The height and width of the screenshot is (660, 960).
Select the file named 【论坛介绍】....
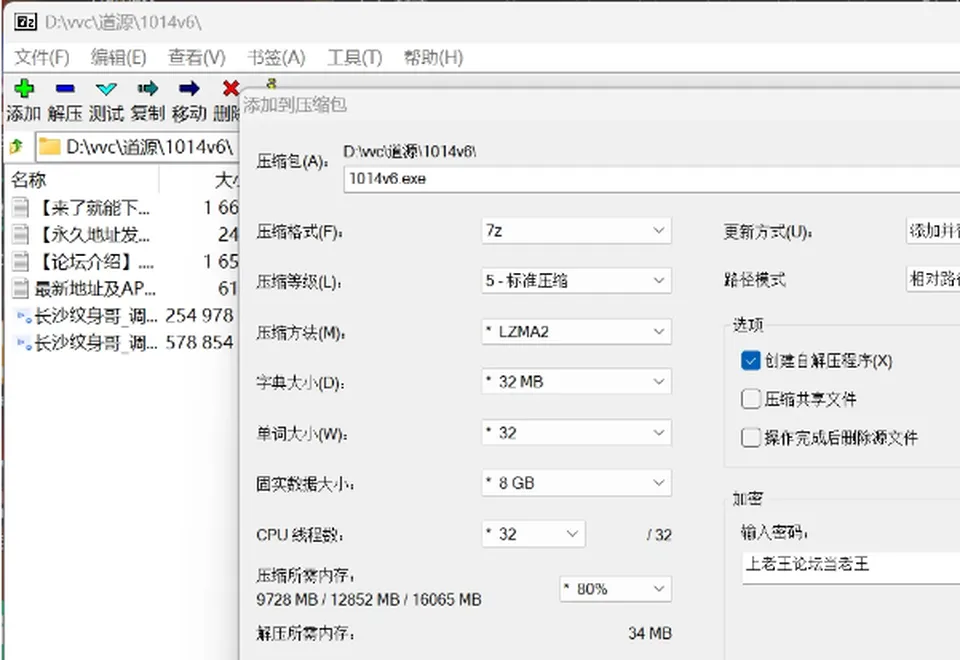95,261
